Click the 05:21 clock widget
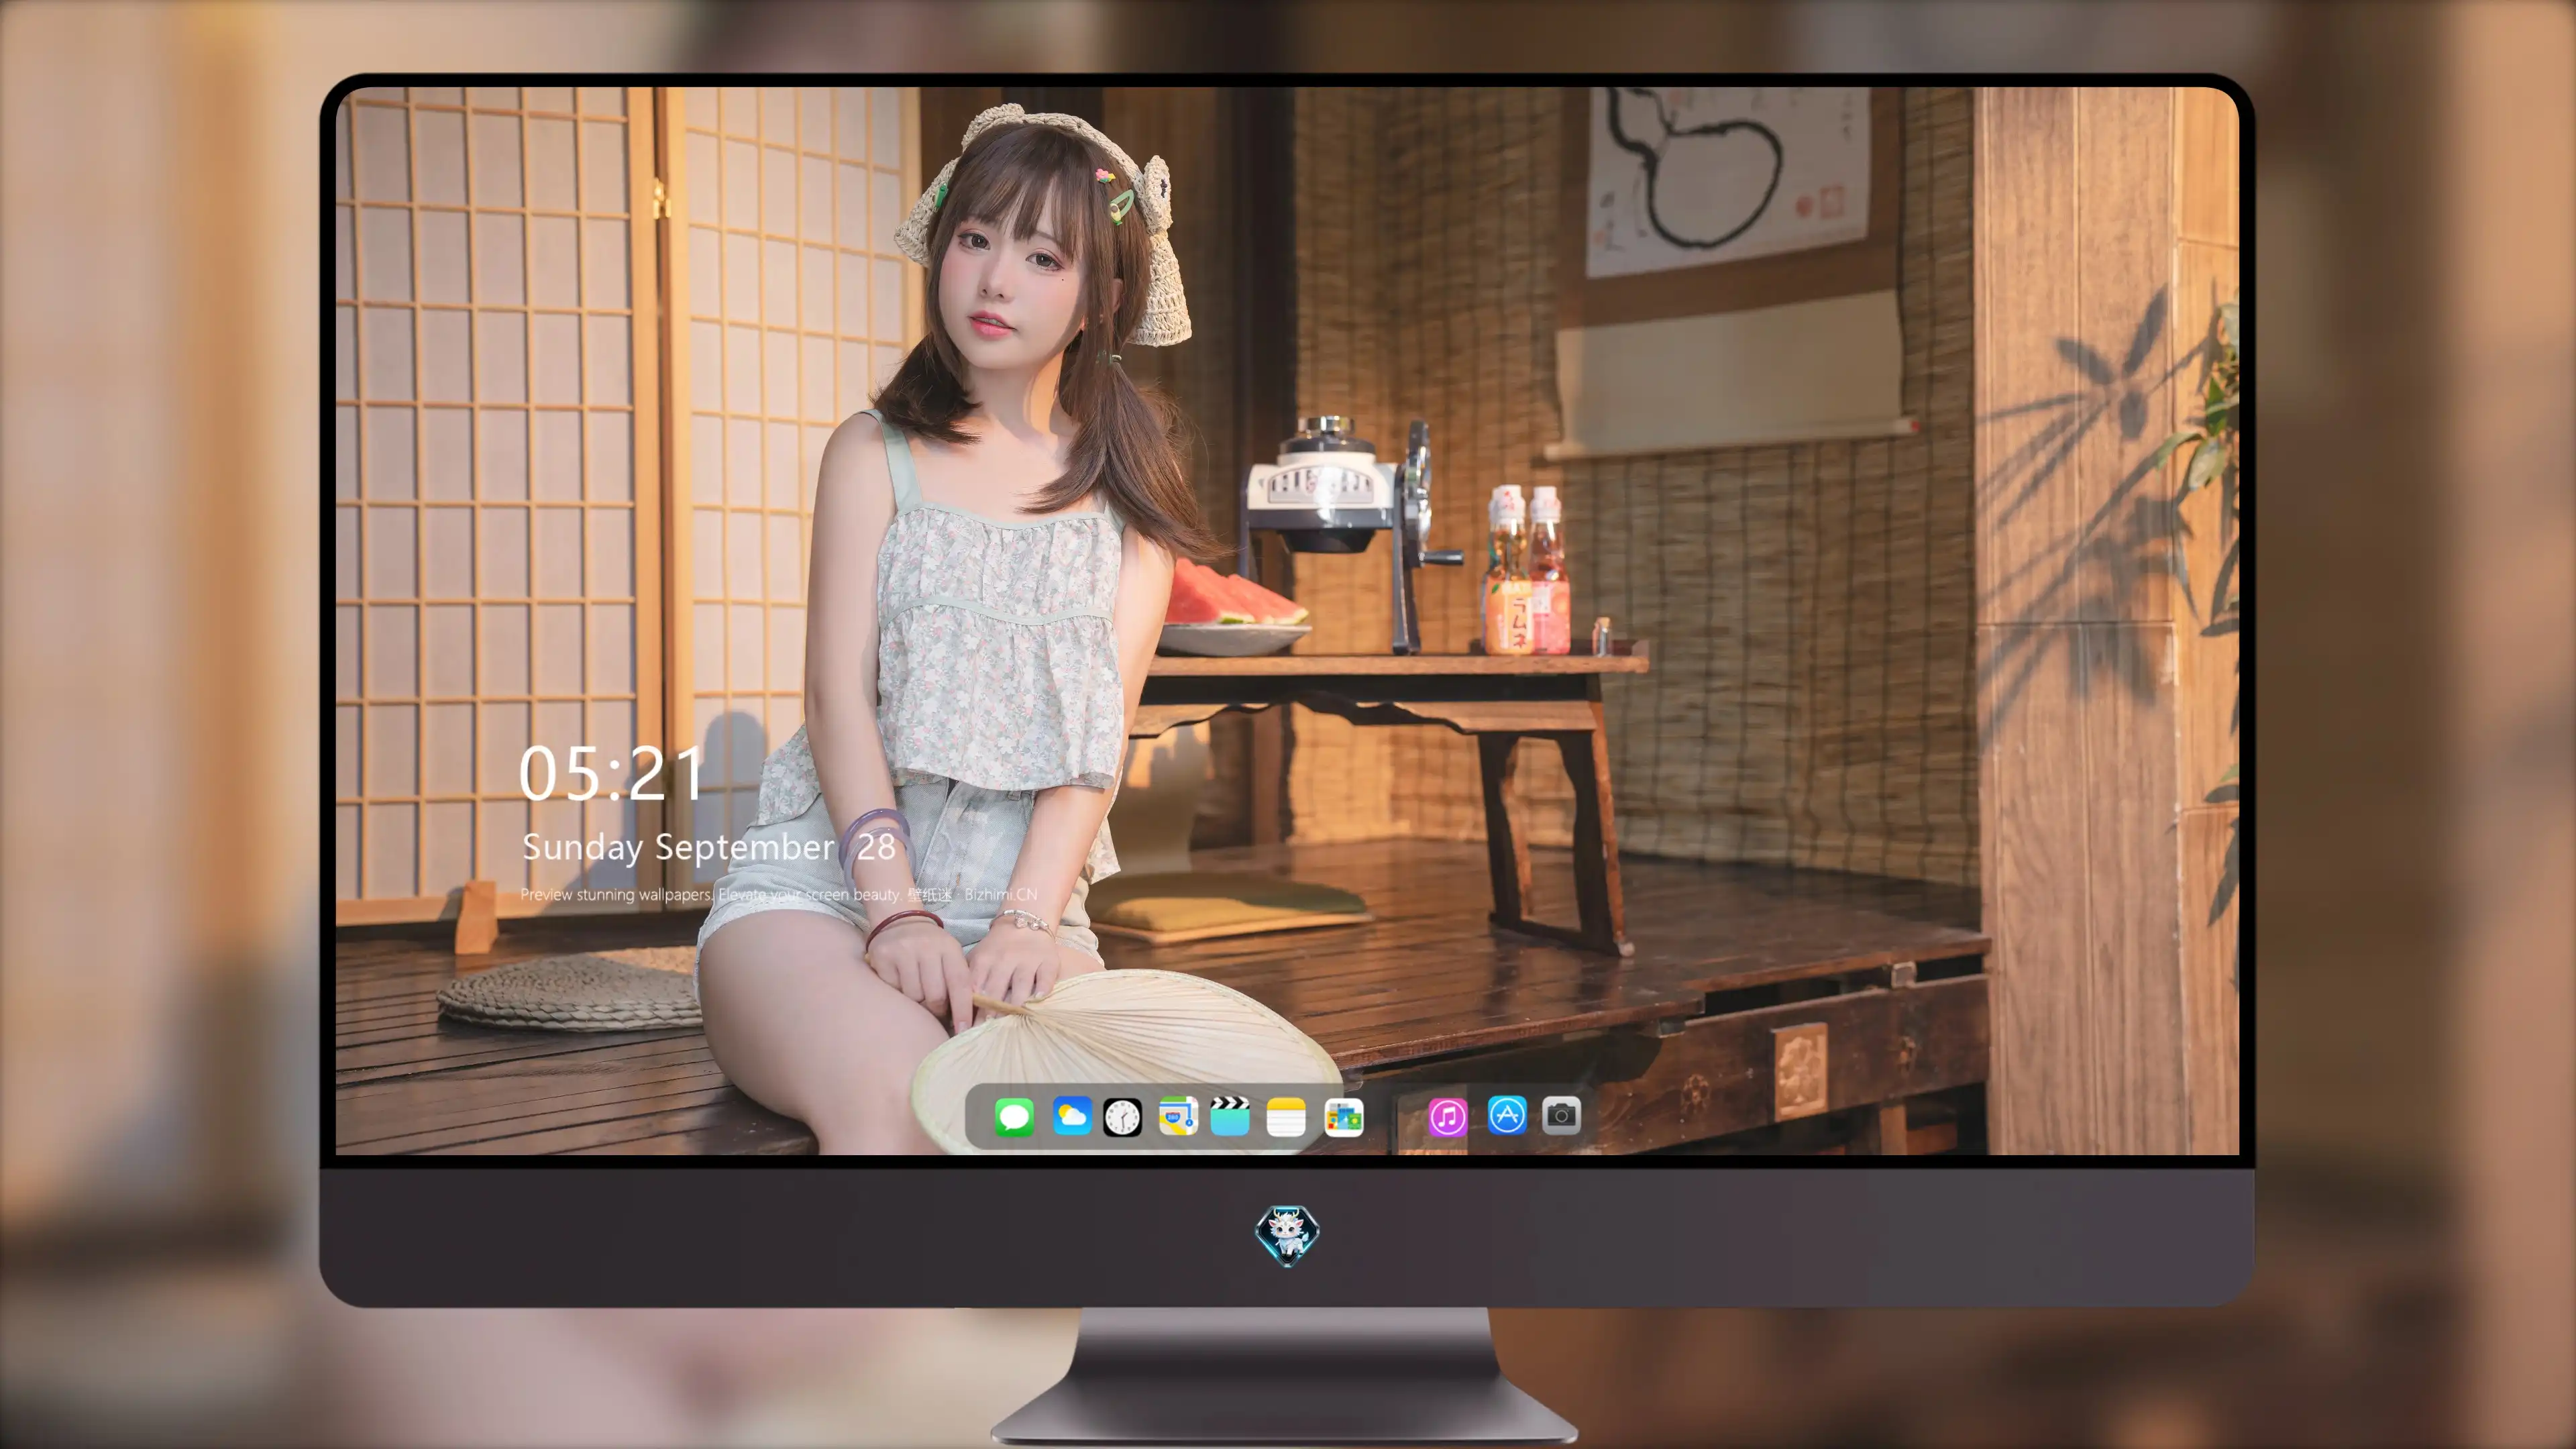The image size is (2576, 1449). pos(611,774)
